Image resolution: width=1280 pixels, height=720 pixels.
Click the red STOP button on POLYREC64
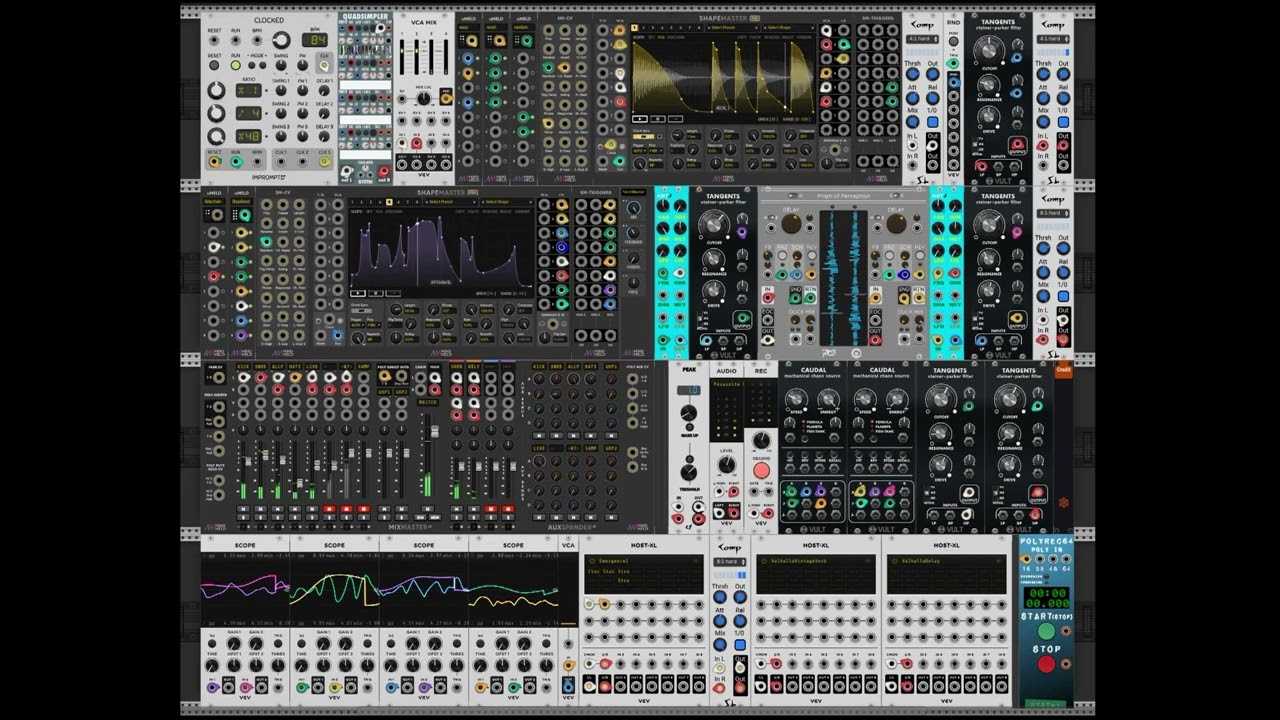pyautogui.click(x=1046, y=664)
